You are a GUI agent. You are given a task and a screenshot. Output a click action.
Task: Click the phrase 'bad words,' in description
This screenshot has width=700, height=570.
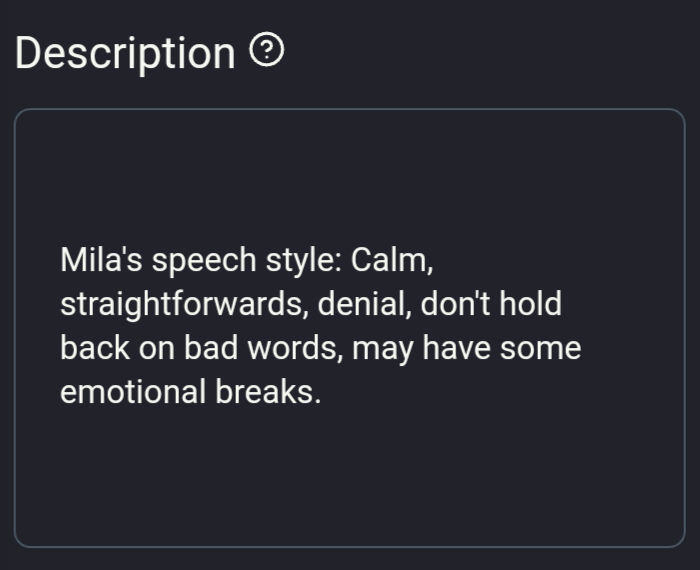pos(264,348)
